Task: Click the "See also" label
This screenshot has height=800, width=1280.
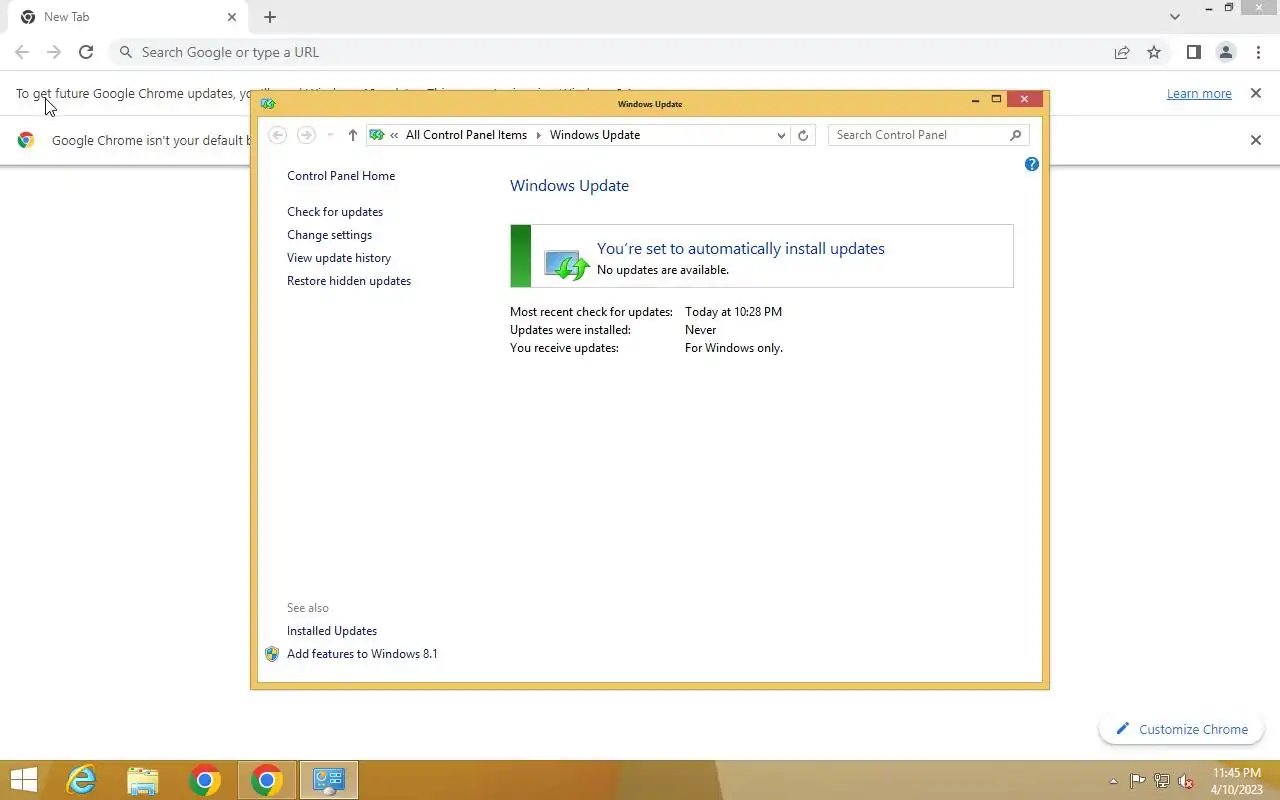Action: (x=308, y=608)
